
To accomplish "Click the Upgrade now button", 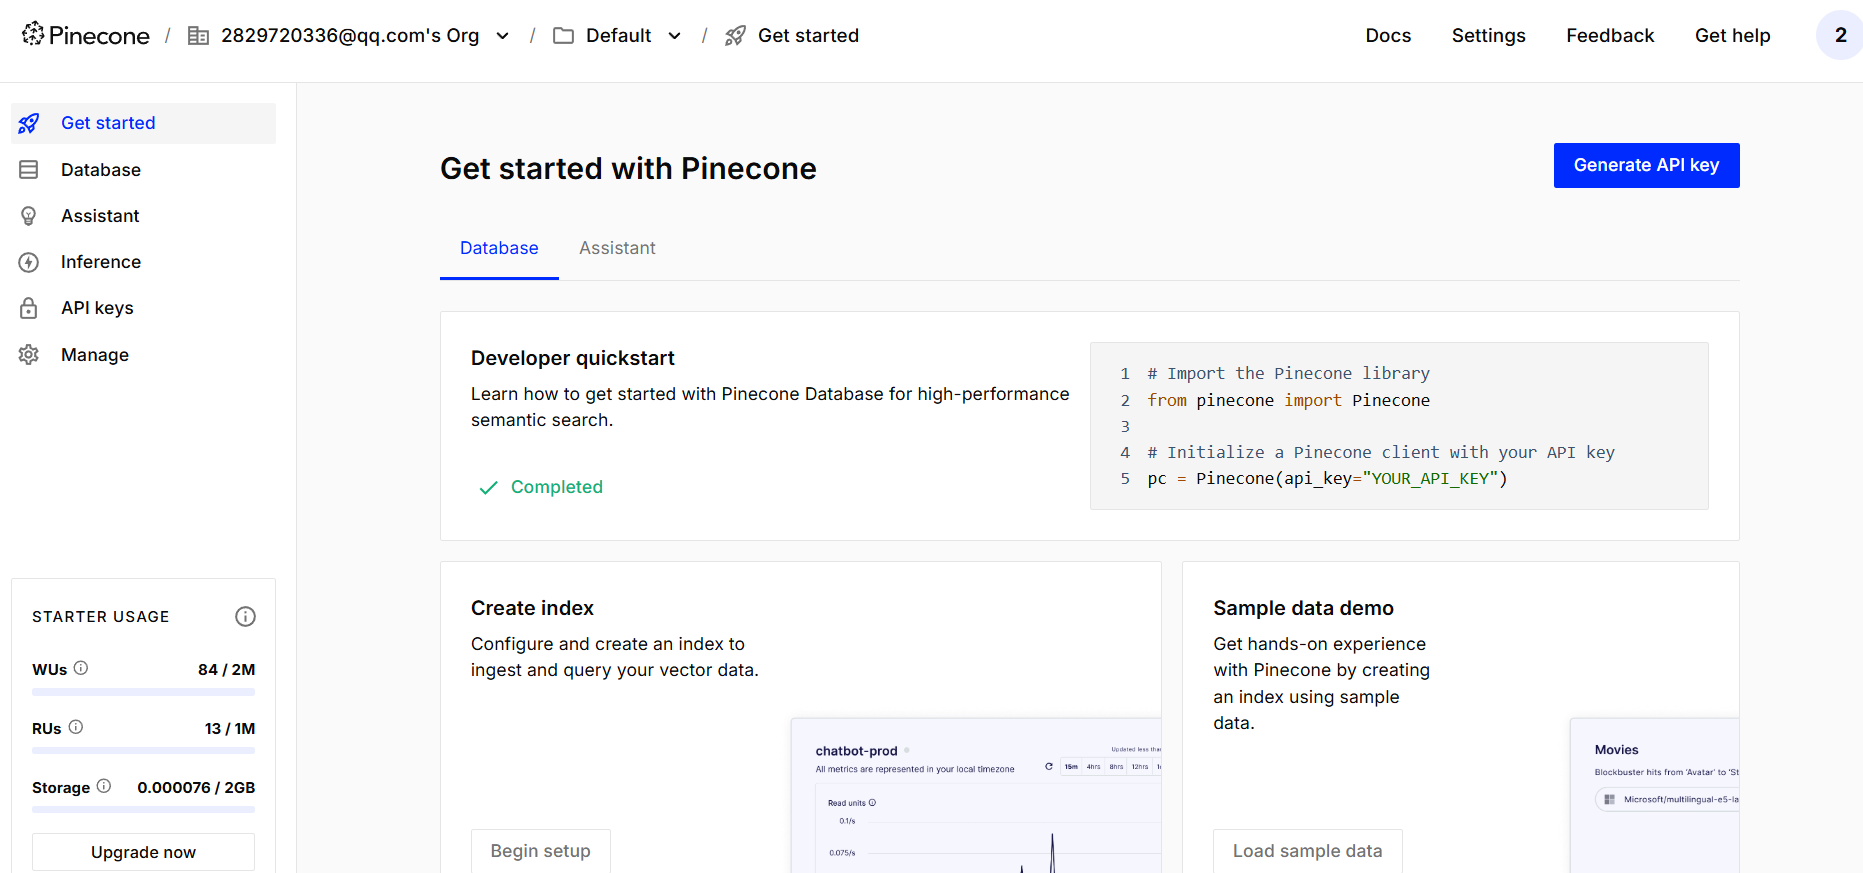I will point(143,852).
